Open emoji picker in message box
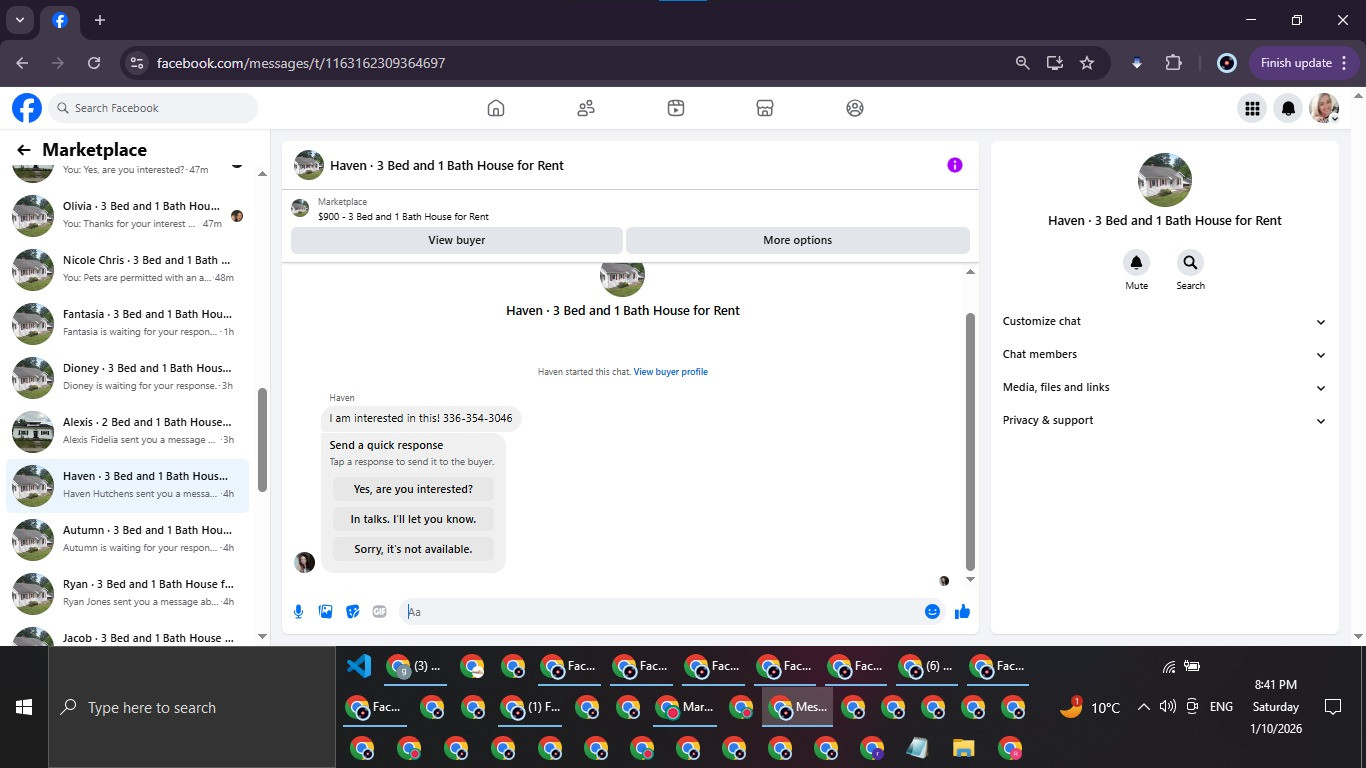 click(932, 611)
